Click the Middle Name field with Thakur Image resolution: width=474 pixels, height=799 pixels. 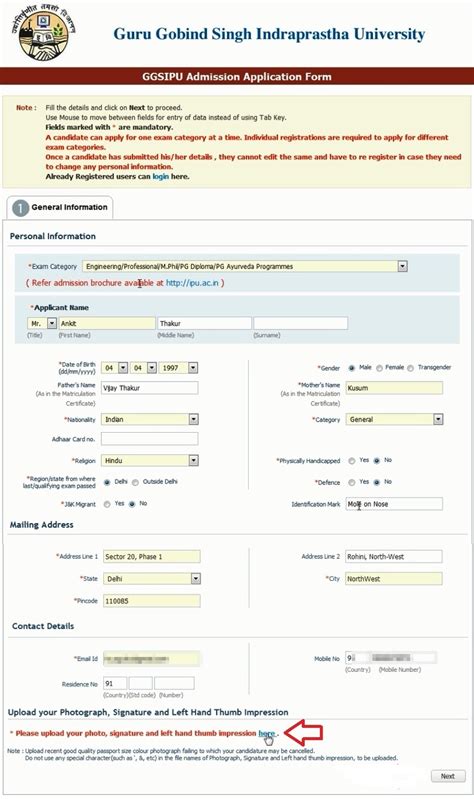tap(204, 323)
